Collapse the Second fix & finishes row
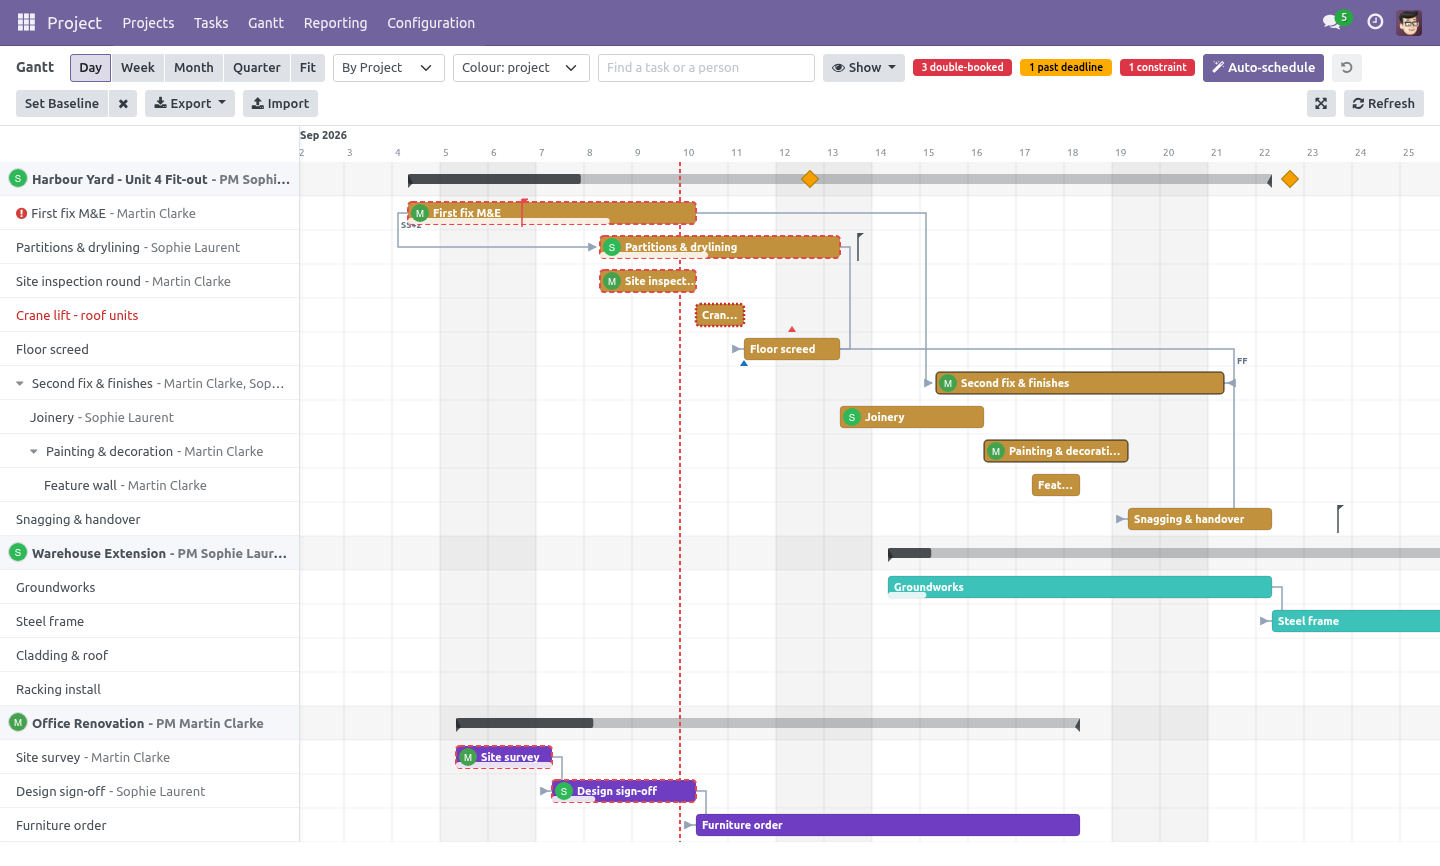 tap(20, 384)
